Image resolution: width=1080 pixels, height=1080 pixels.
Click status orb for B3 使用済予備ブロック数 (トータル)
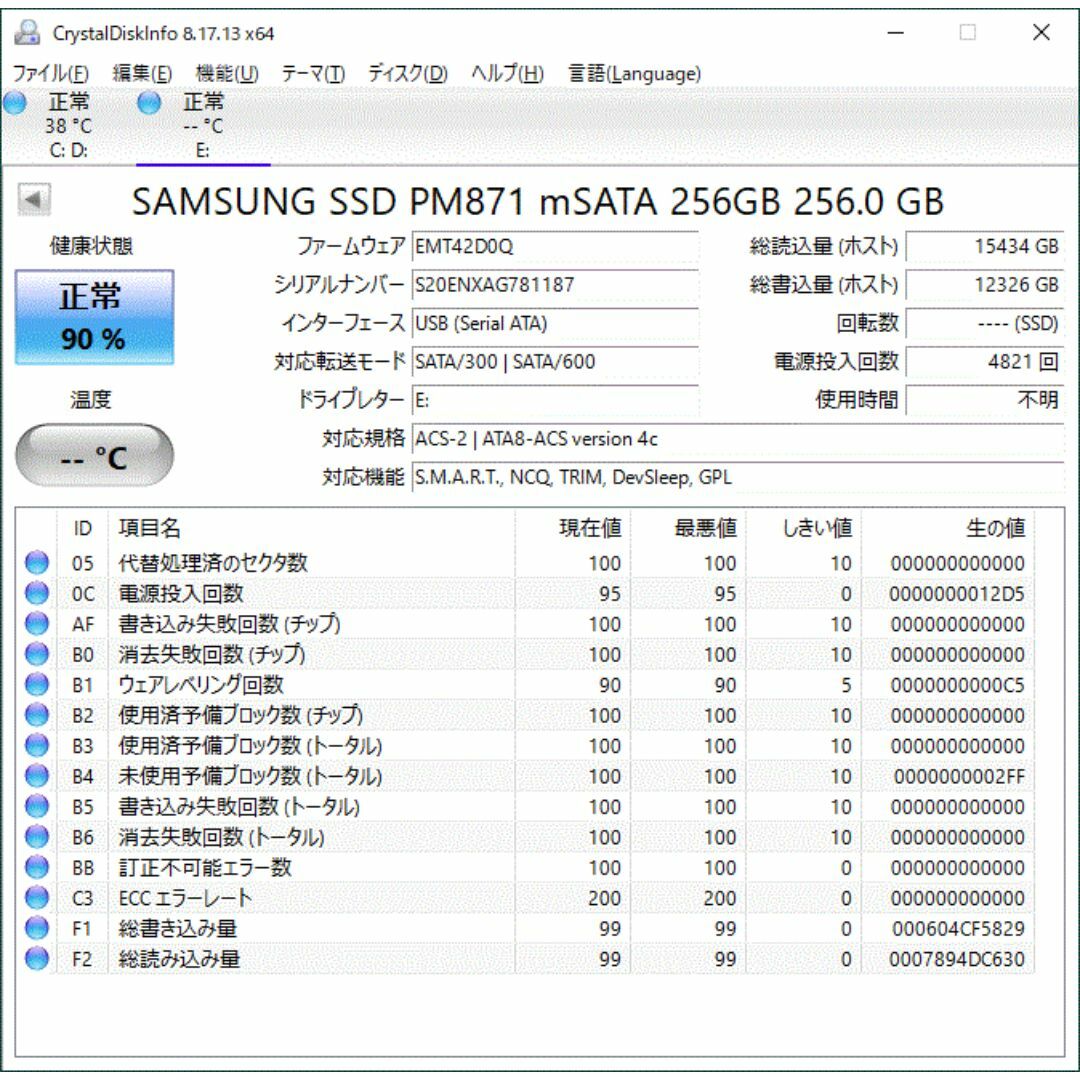tap(37, 745)
